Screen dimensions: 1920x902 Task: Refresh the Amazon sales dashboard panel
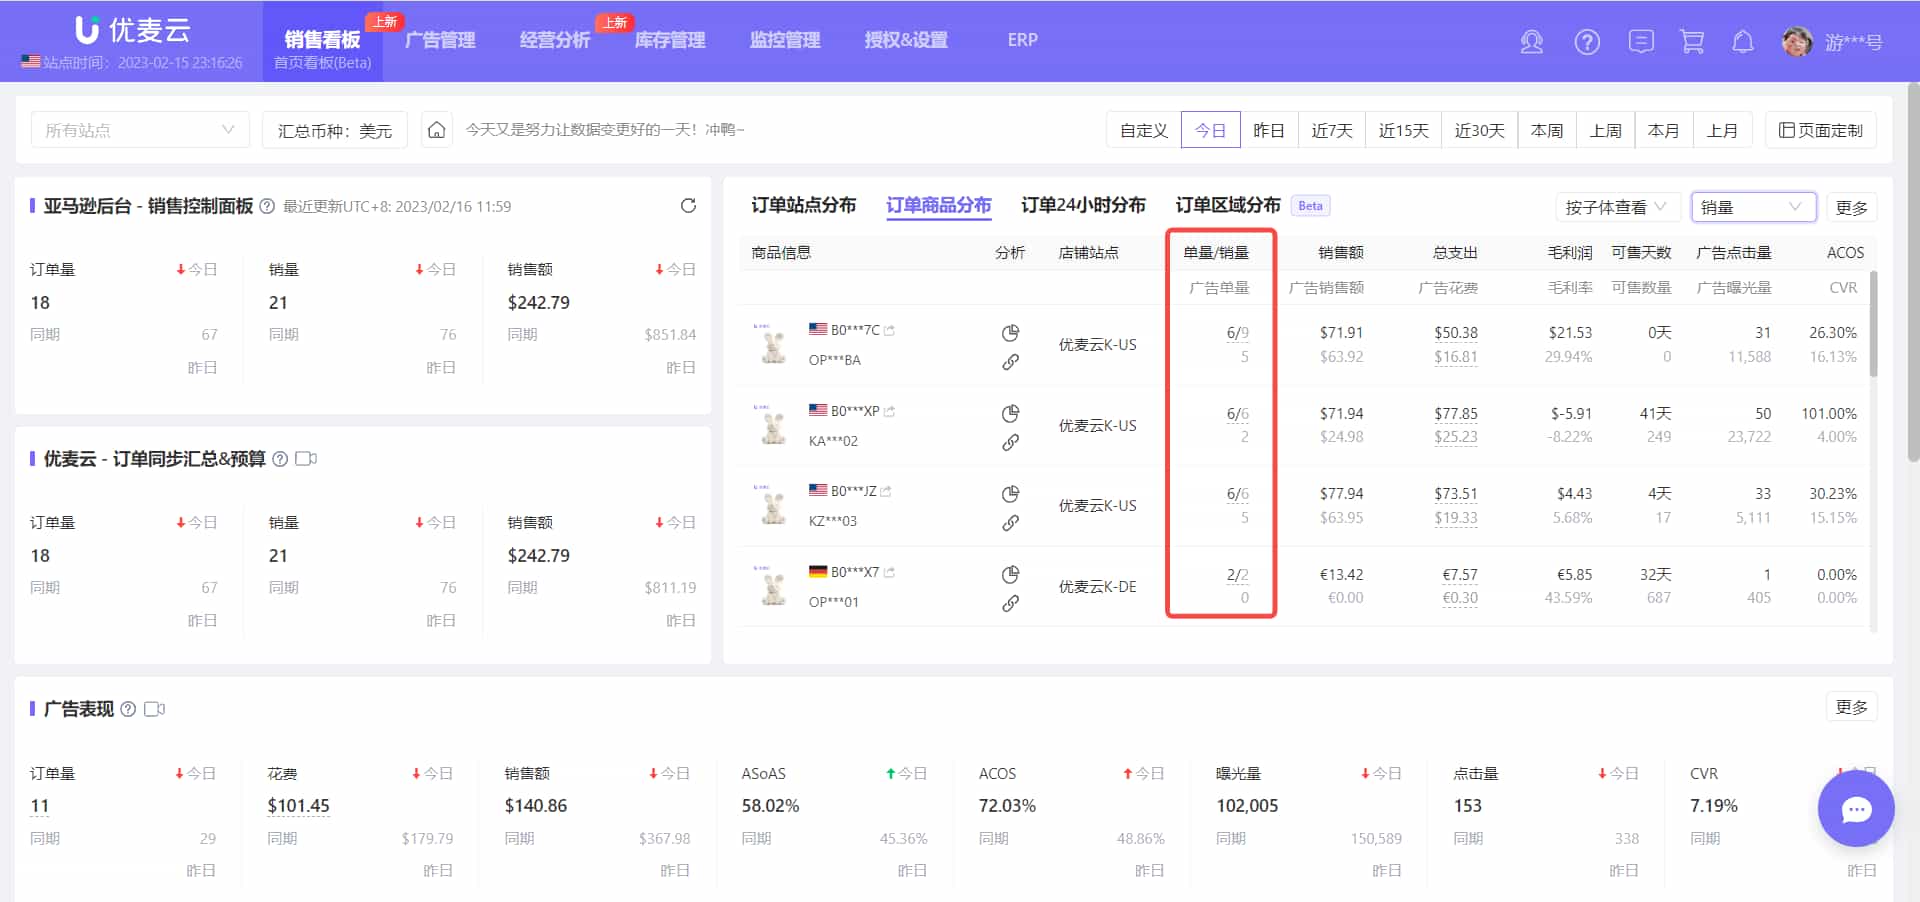(688, 206)
